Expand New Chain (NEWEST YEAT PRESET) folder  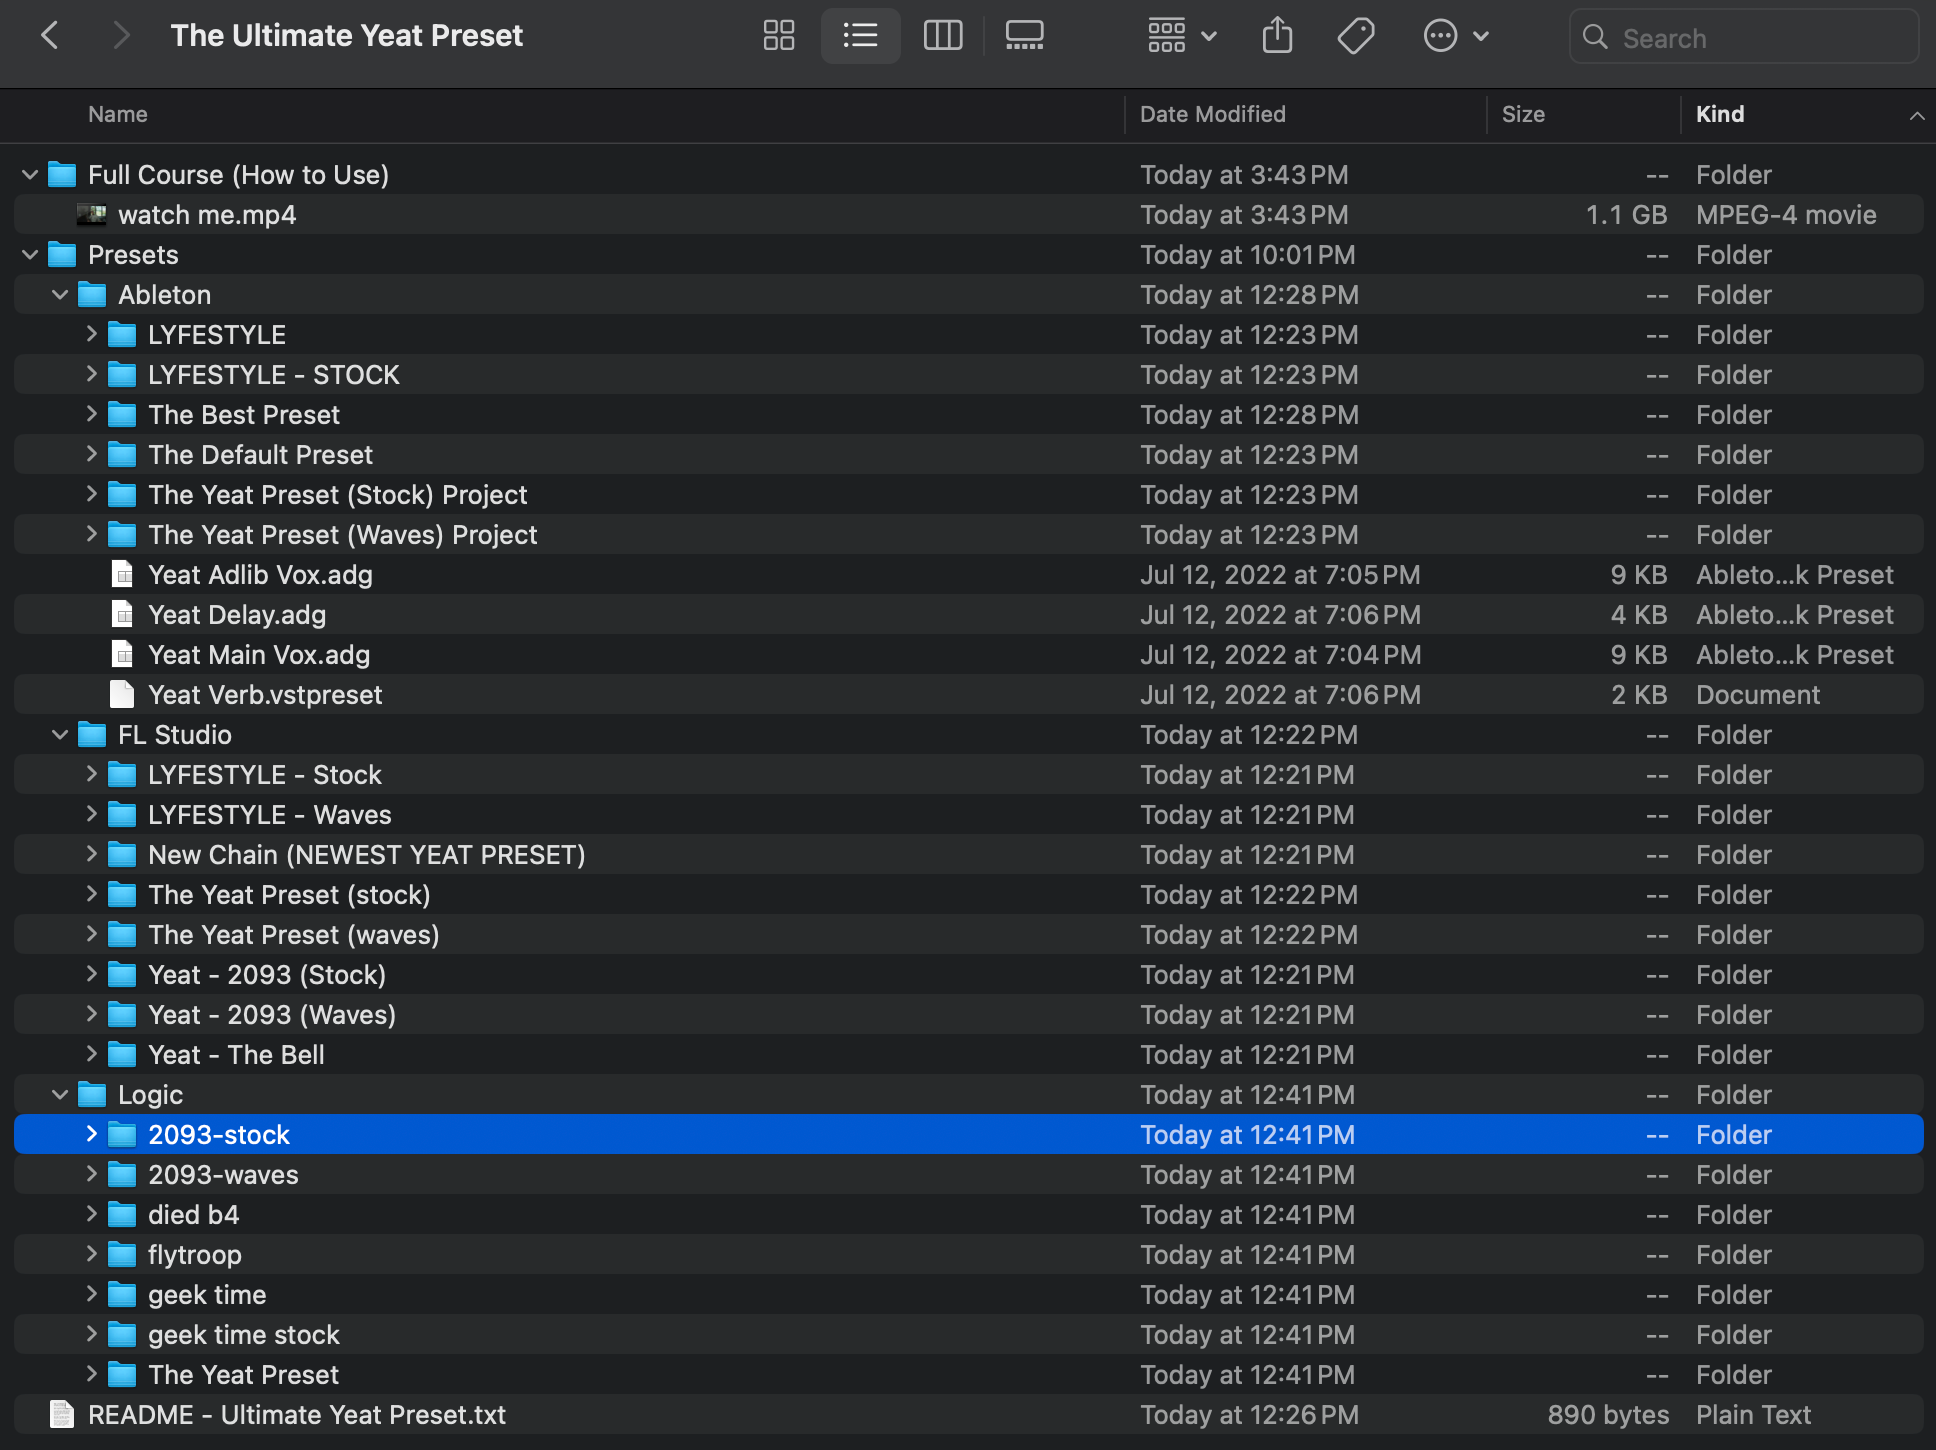coord(91,854)
